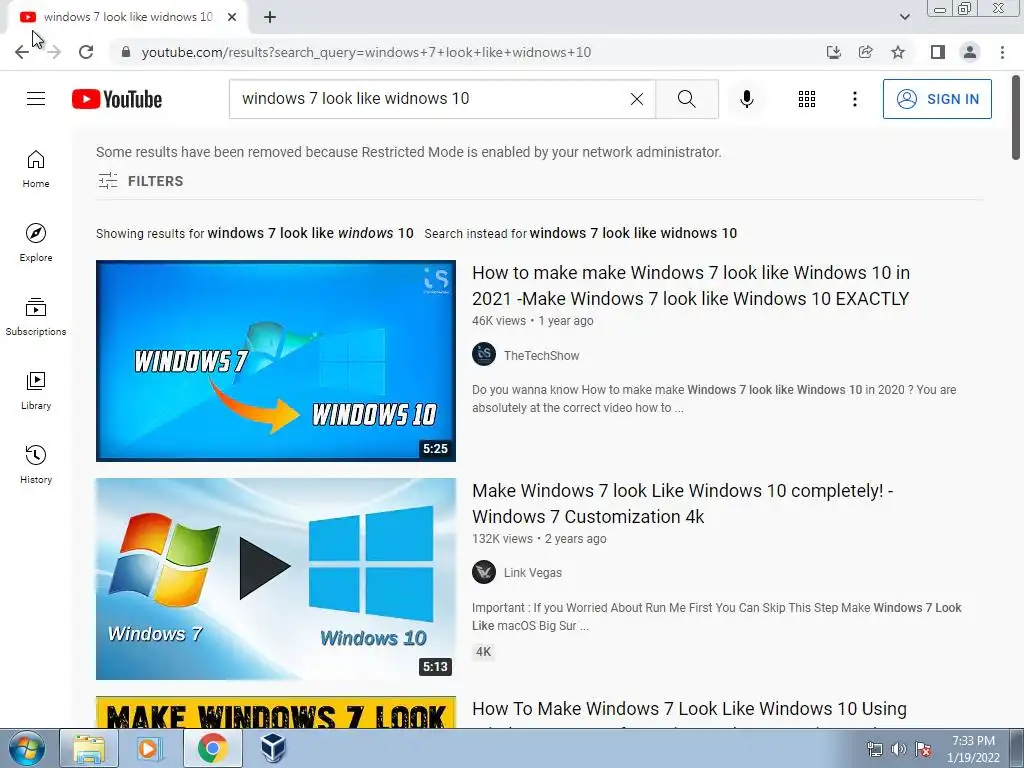
Task: Click the 5:13 duration badge
Action: [x=435, y=667]
